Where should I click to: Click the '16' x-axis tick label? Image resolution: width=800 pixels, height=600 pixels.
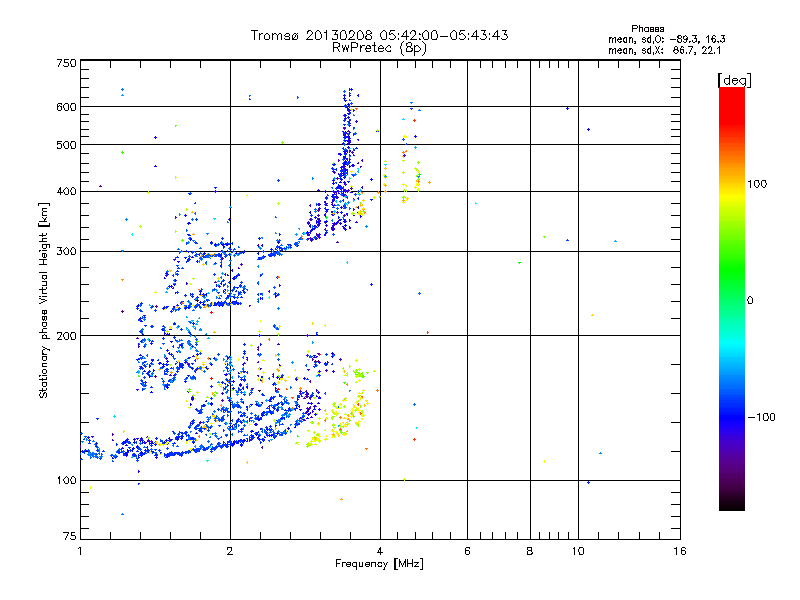(680, 551)
